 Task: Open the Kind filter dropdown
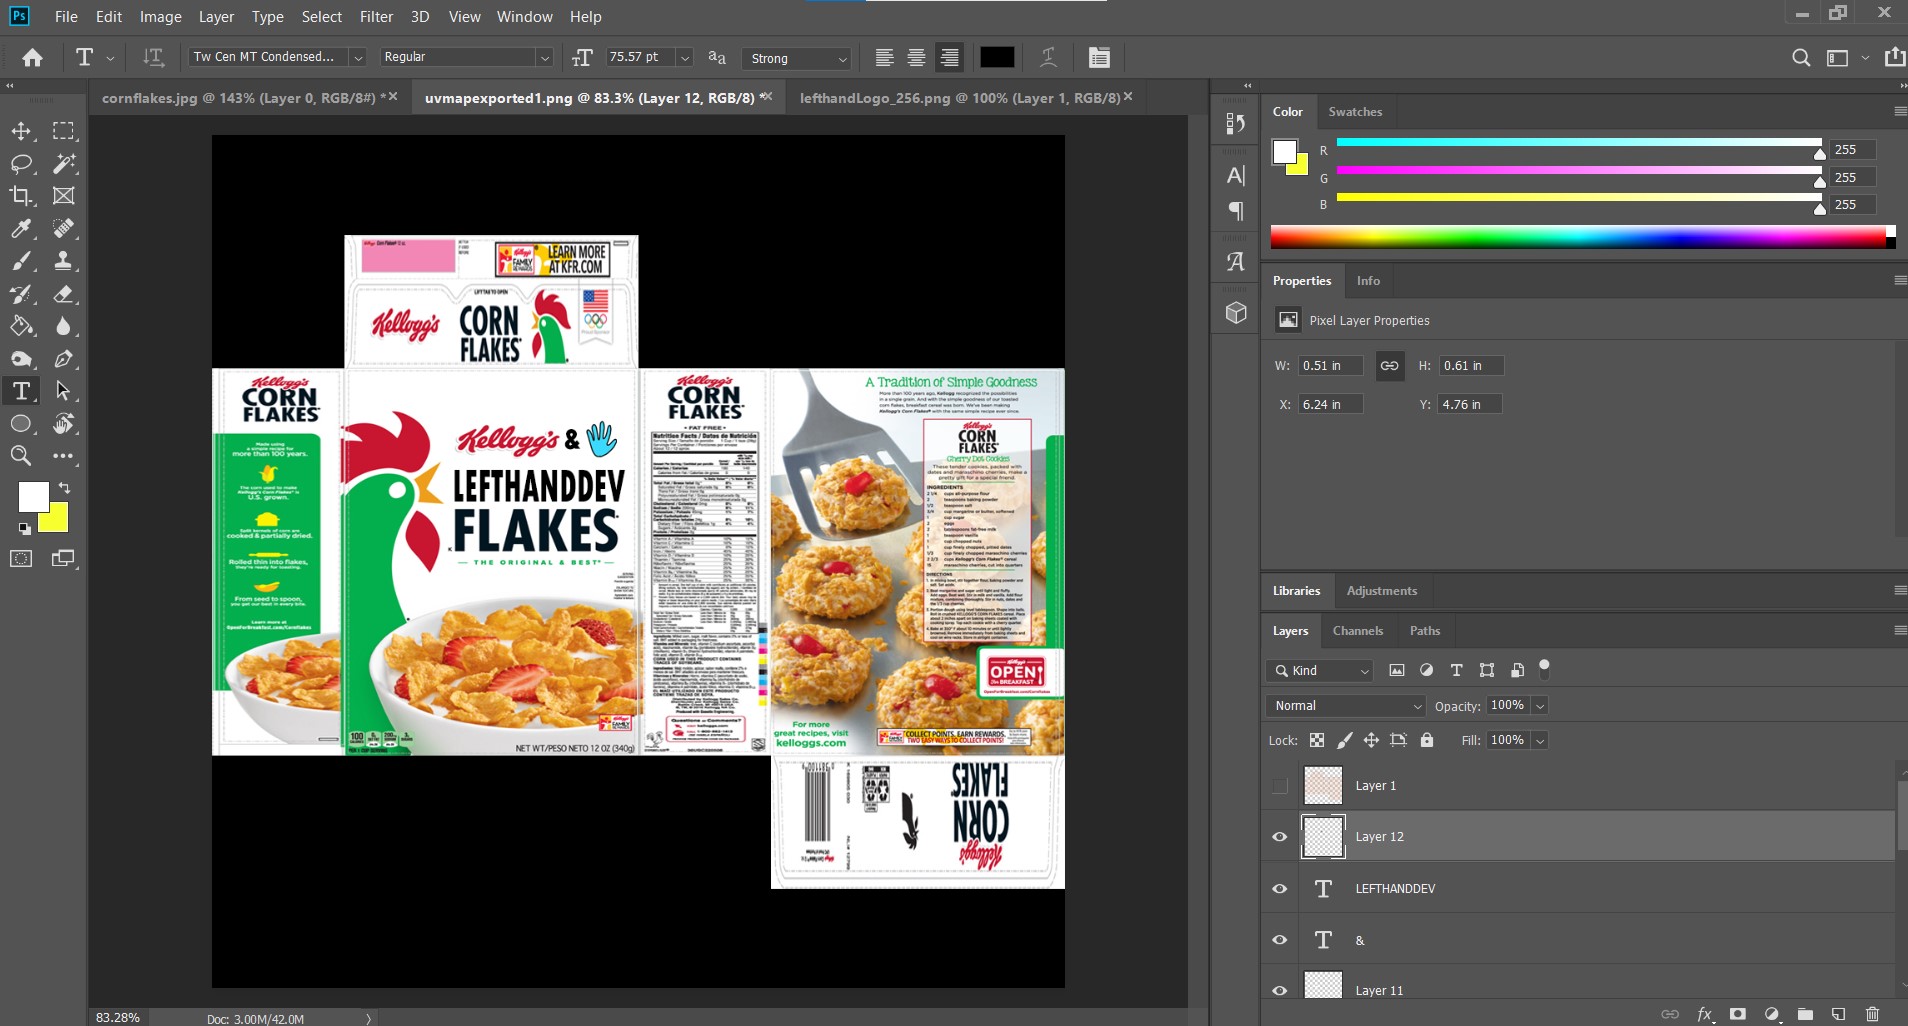pos(1319,671)
